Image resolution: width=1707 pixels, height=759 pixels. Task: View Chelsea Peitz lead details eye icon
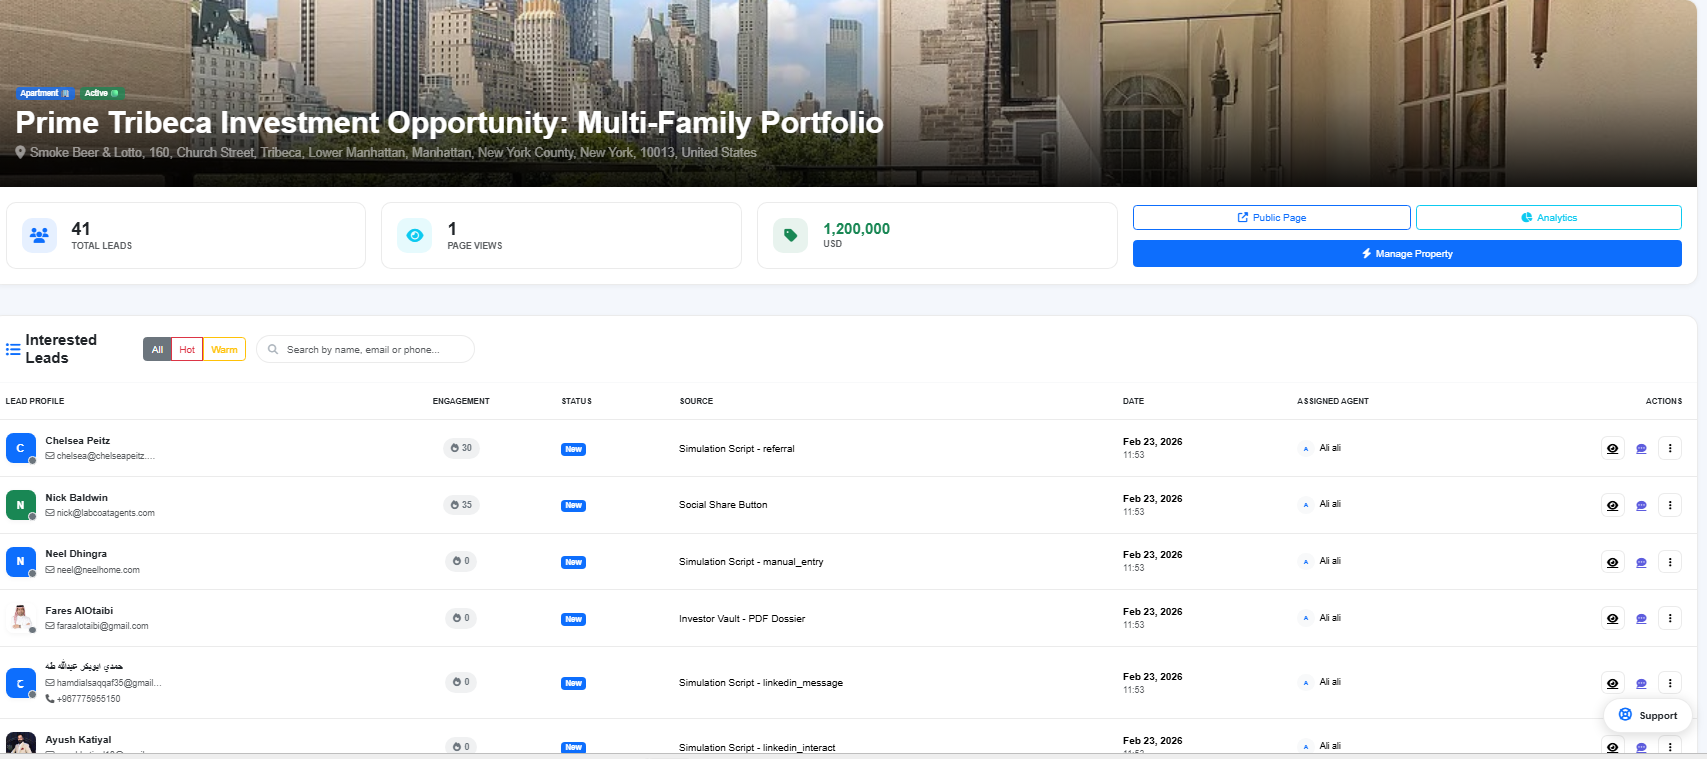coord(1612,449)
